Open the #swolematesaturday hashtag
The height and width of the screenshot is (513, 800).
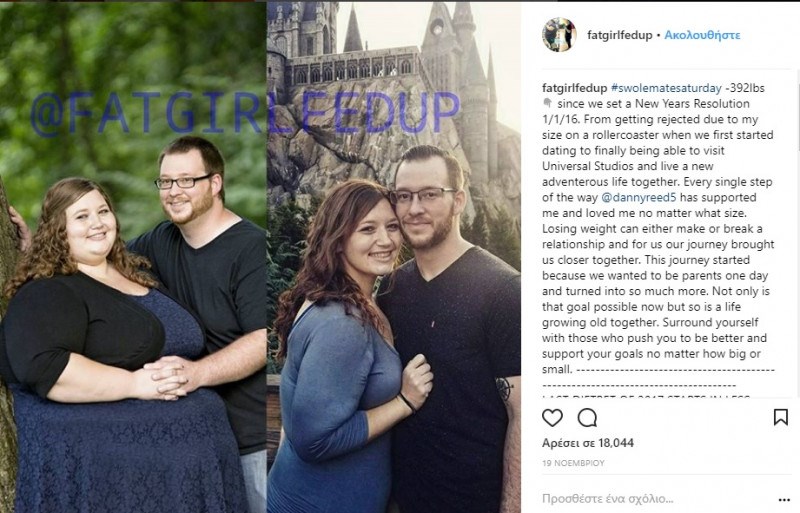pyautogui.click(x=666, y=88)
